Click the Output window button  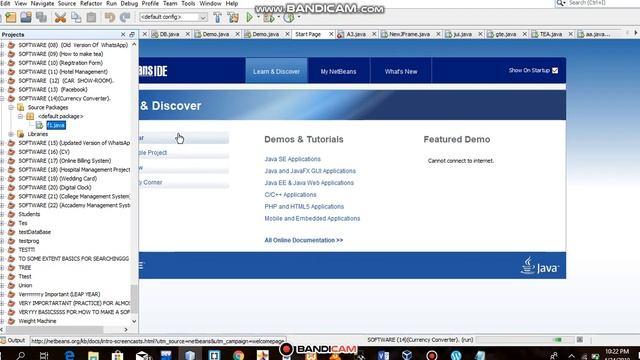(x=13, y=340)
